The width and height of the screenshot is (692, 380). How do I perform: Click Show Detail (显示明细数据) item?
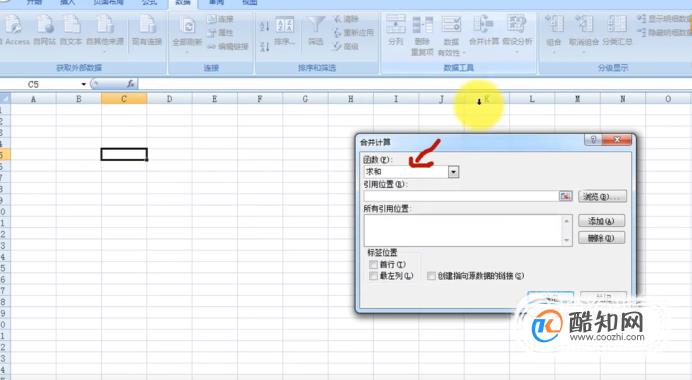click(x=665, y=19)
